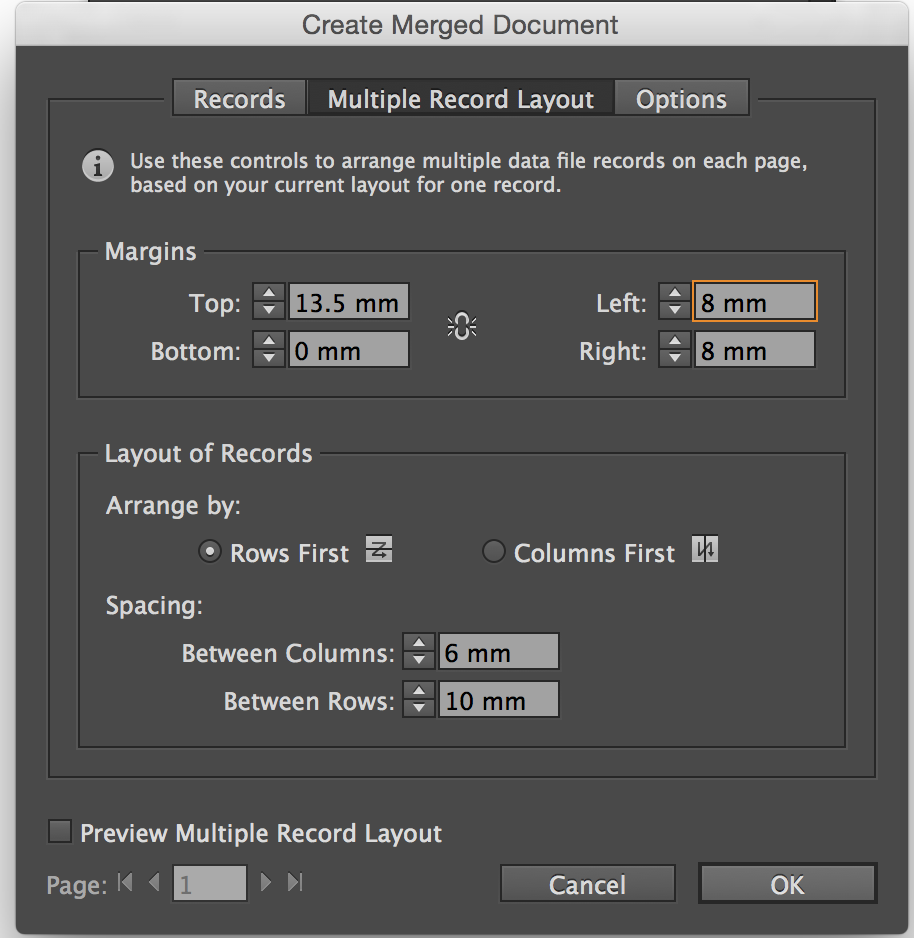Select the Columns First radio button
The width and height of the screenshot is (914, 938).
[x=493, y=552]
